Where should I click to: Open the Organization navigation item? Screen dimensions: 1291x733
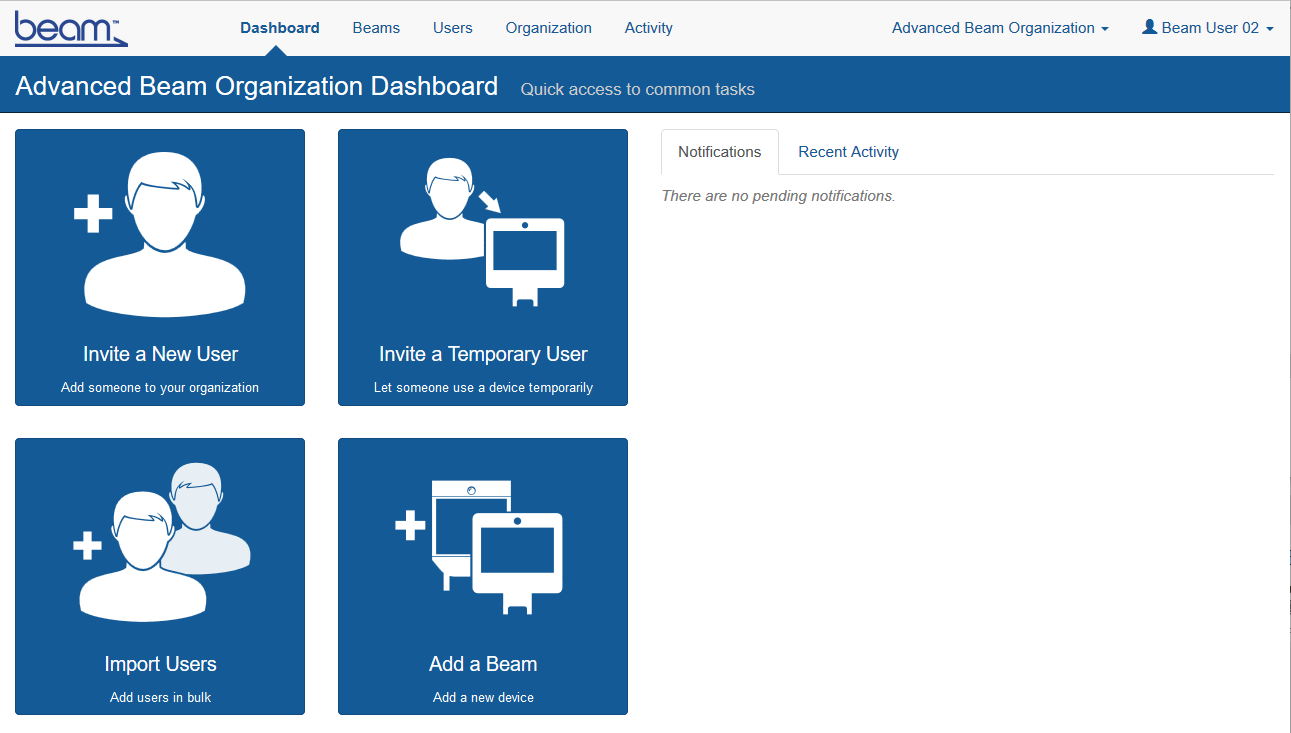[548, 28]
